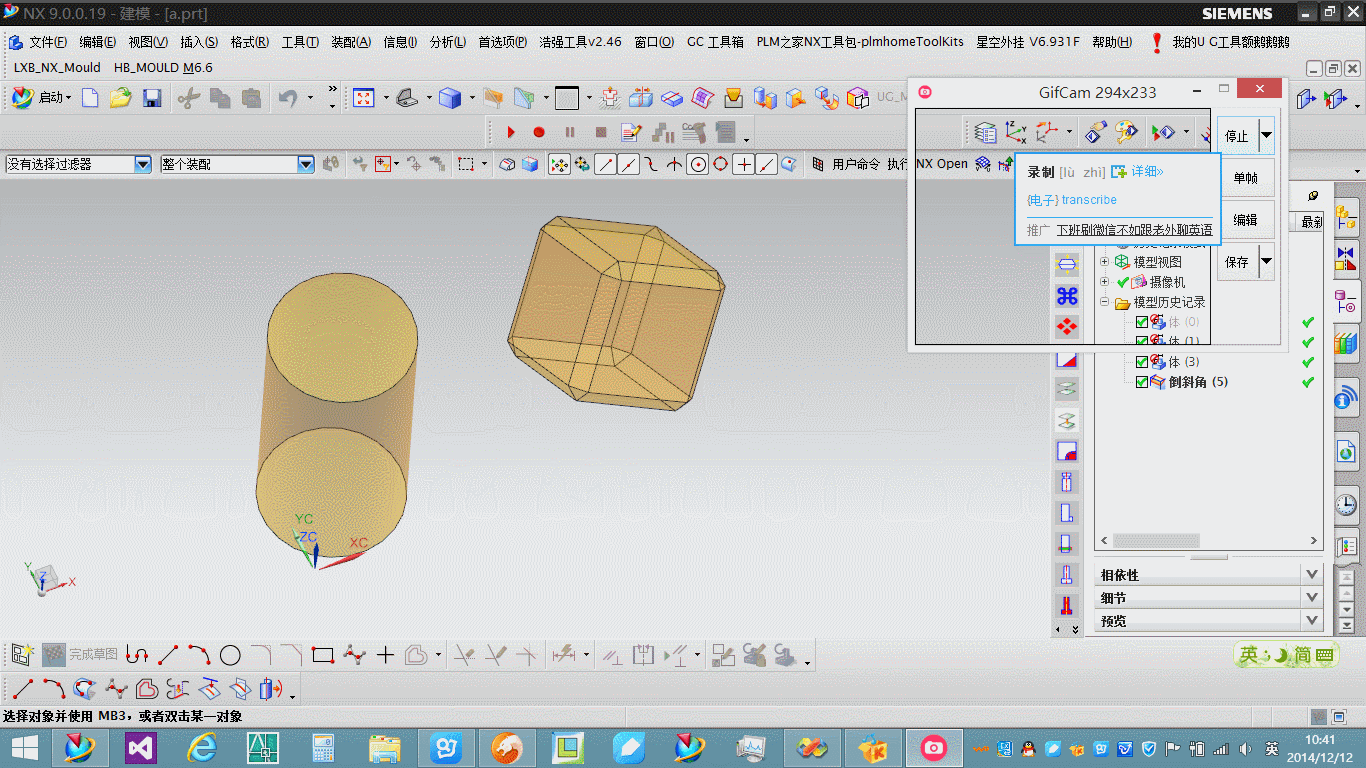Click the WCS orientation axes icon in GifCam view
This screenshot has width=1366, height=768.
1015,131
